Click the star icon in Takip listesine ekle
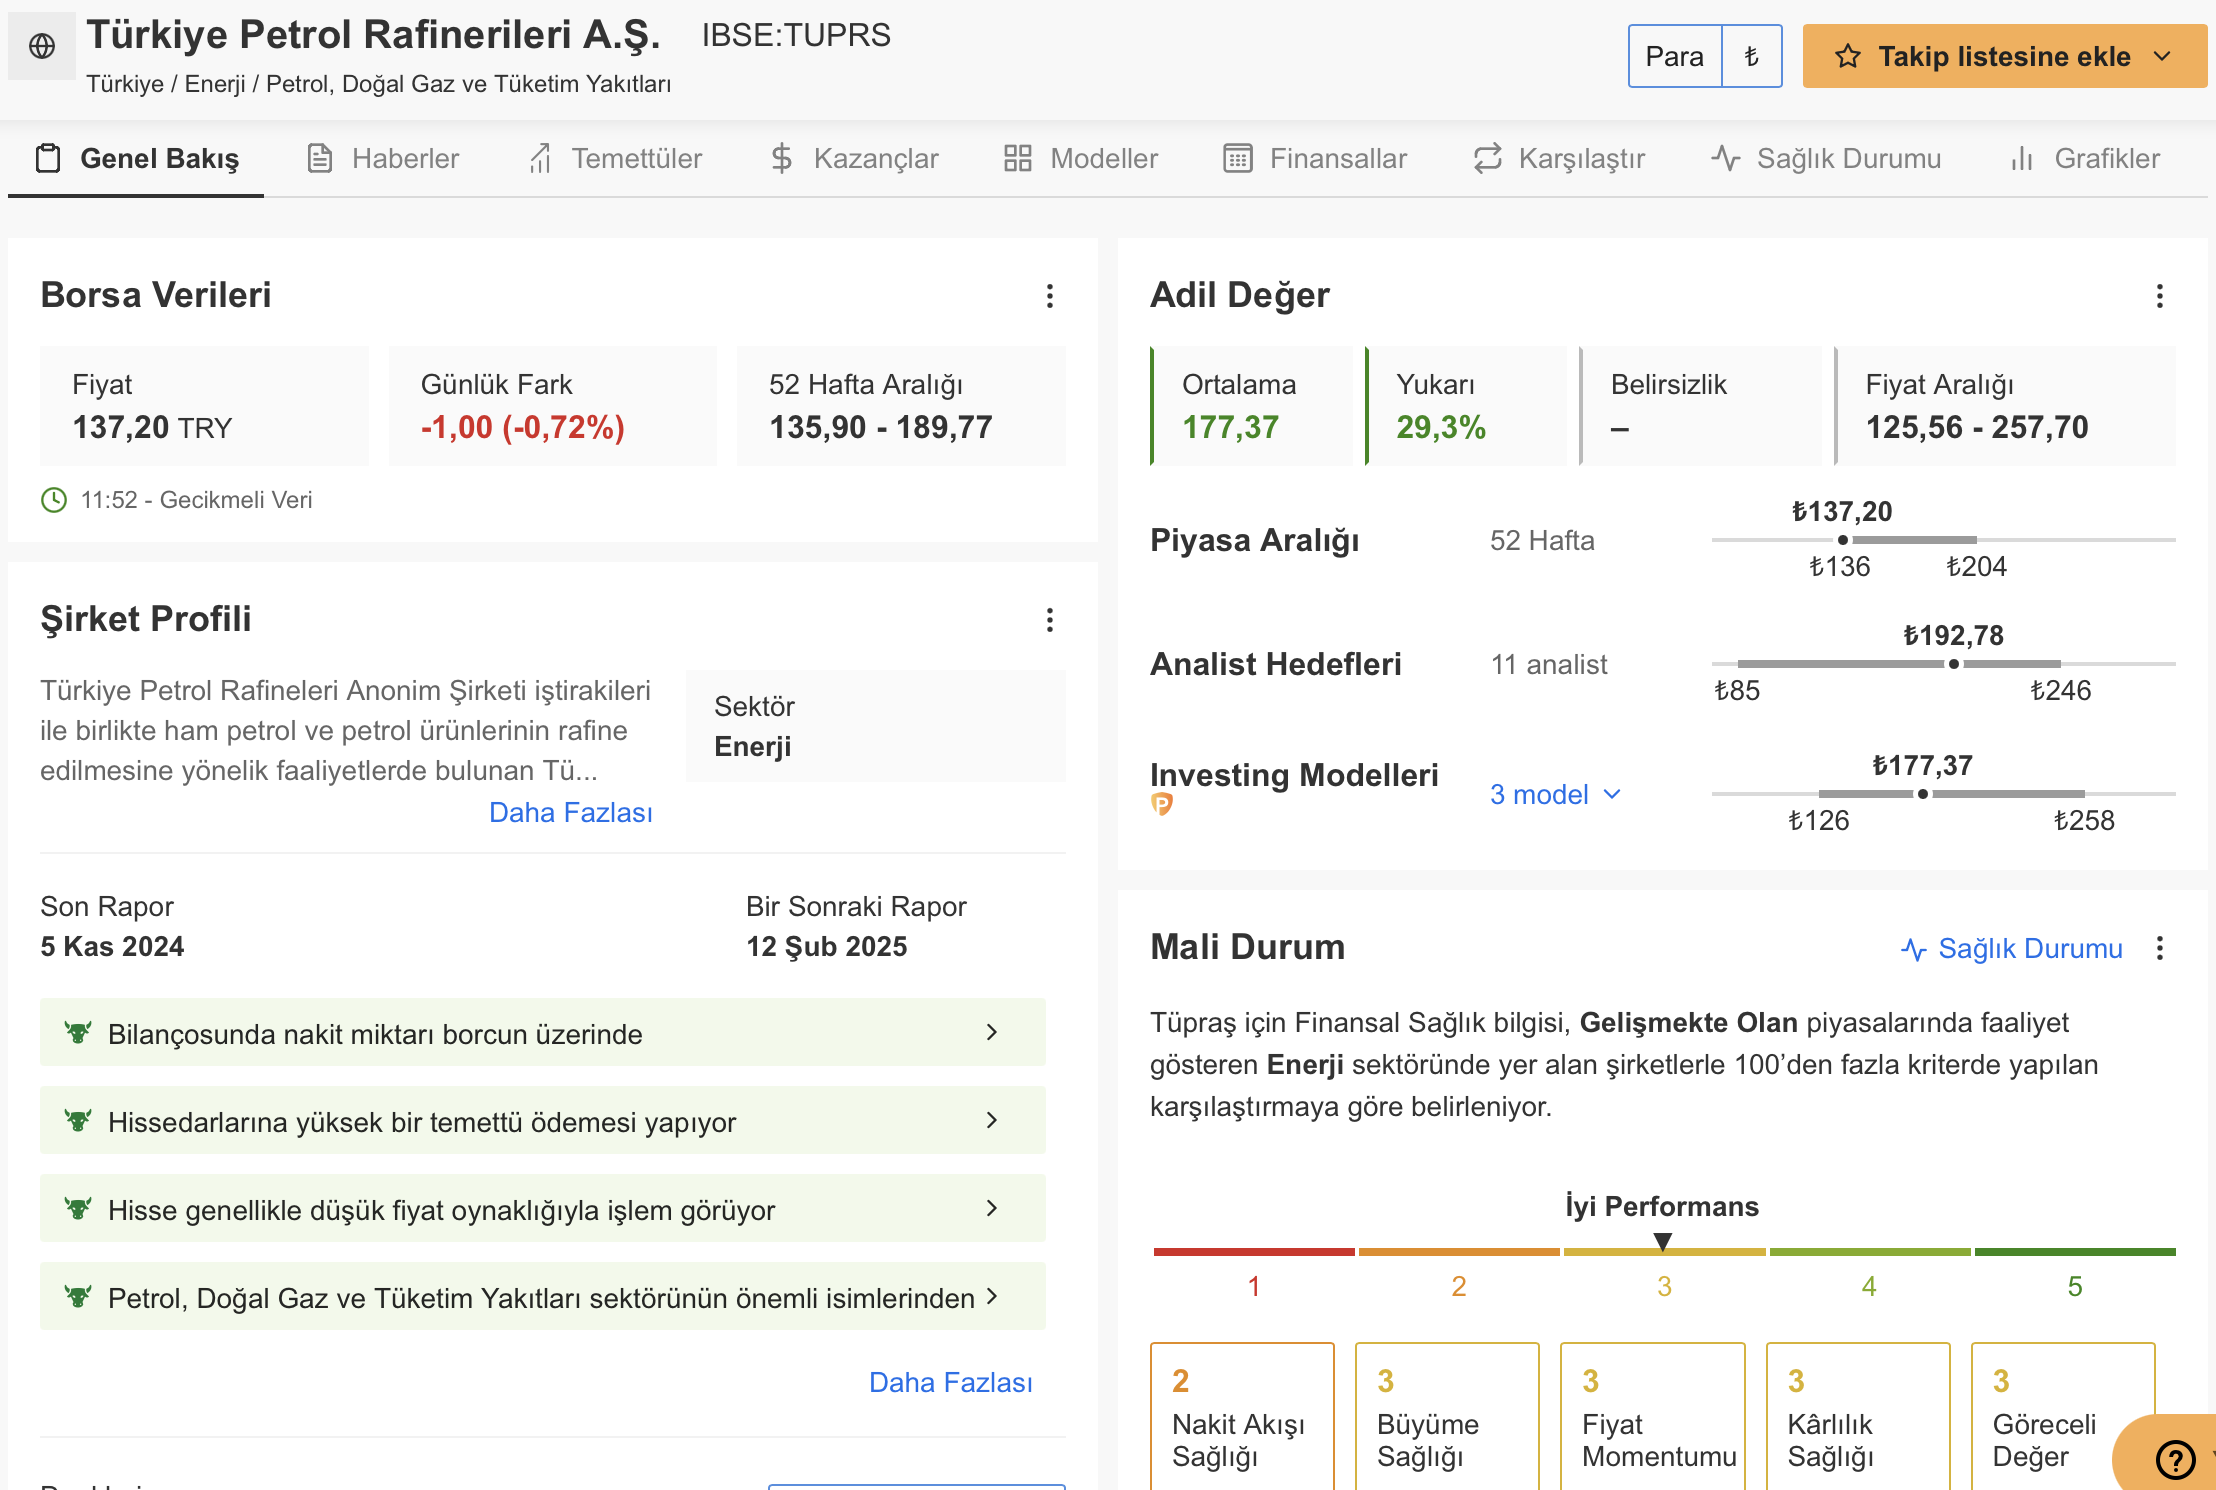Screen dimensions: 2216x1490 coord(1848,56)
